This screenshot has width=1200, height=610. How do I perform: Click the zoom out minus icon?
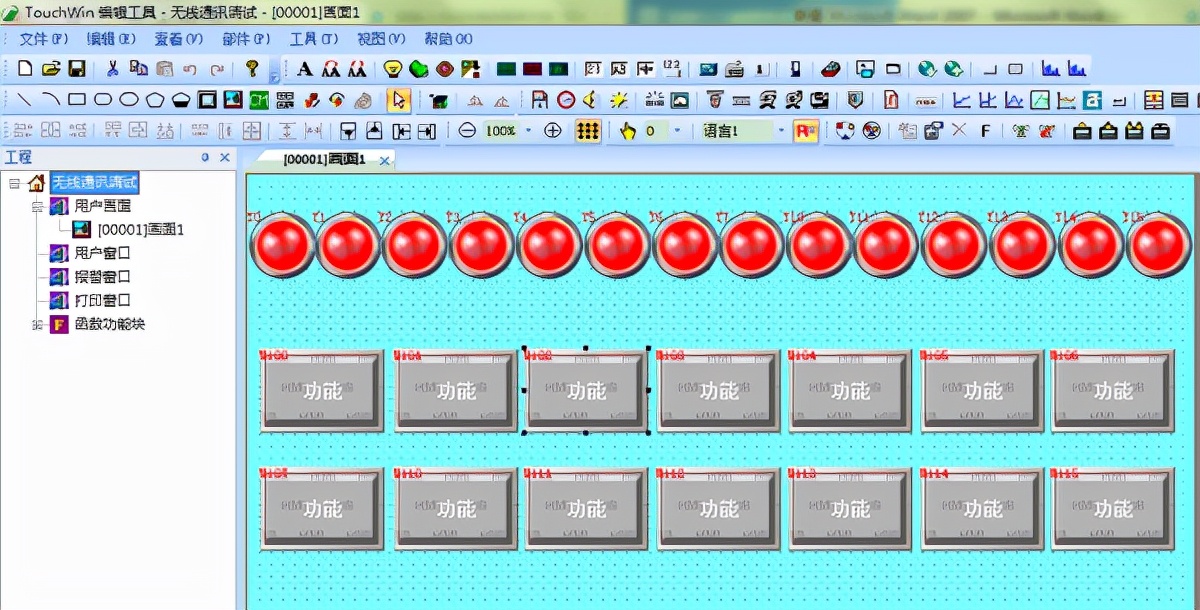[467, 131]
